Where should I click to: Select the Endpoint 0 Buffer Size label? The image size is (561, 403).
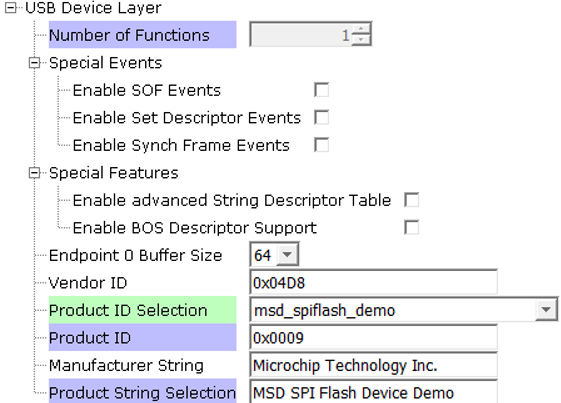pyautogui.click(x=135, y=255)
